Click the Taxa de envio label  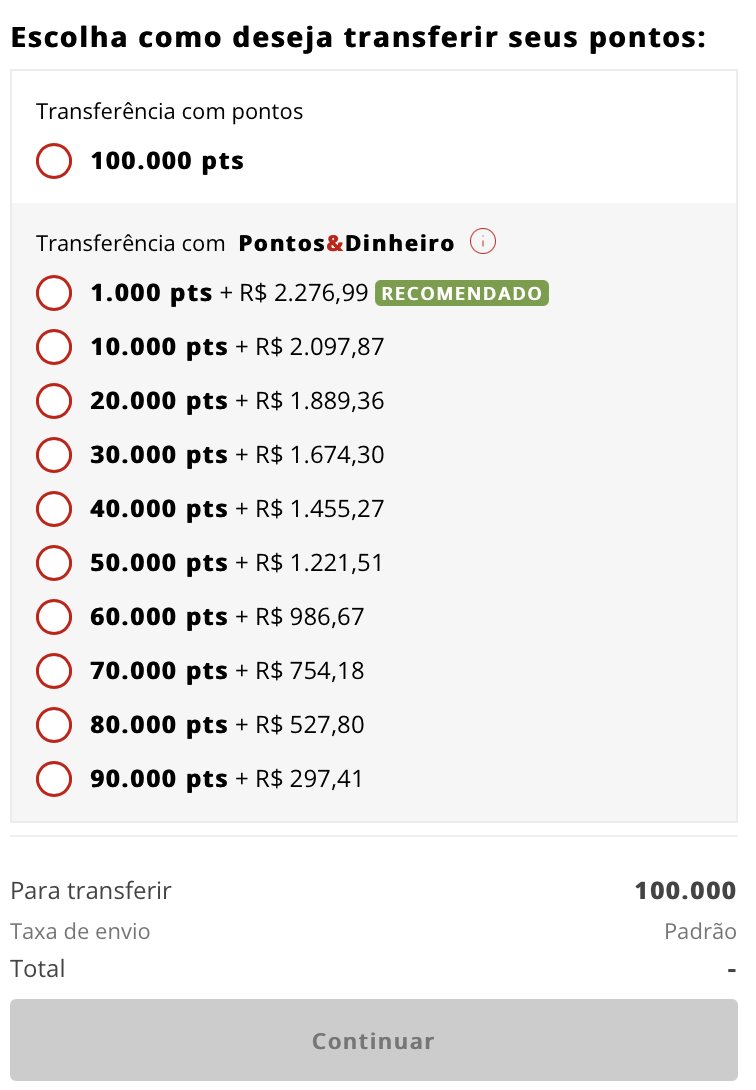(x=80, y=932)
